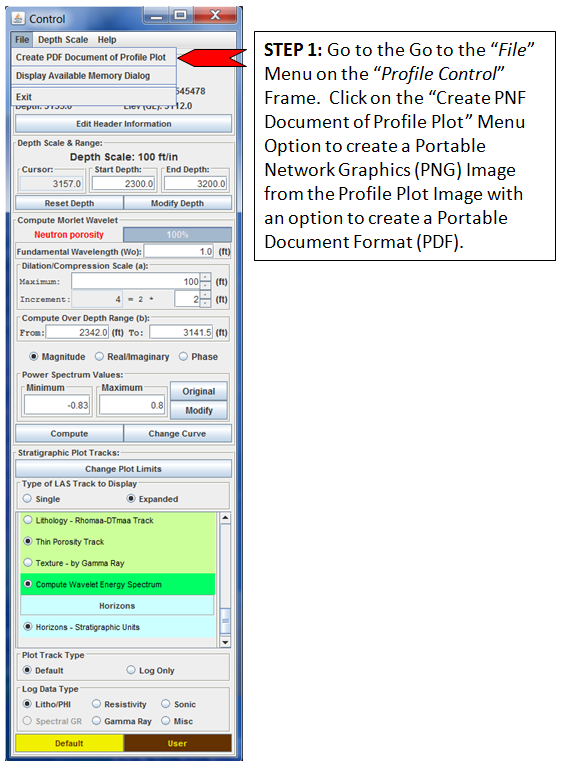
Task: Click the yellow Default color button
Action: (69, 743)
